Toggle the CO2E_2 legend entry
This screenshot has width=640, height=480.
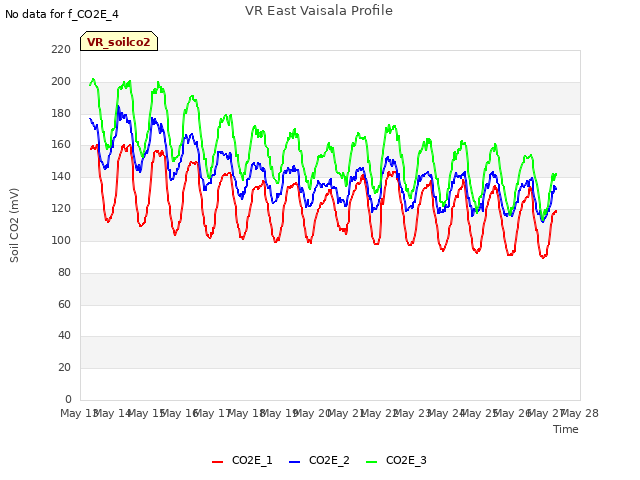tap(319, 460)
